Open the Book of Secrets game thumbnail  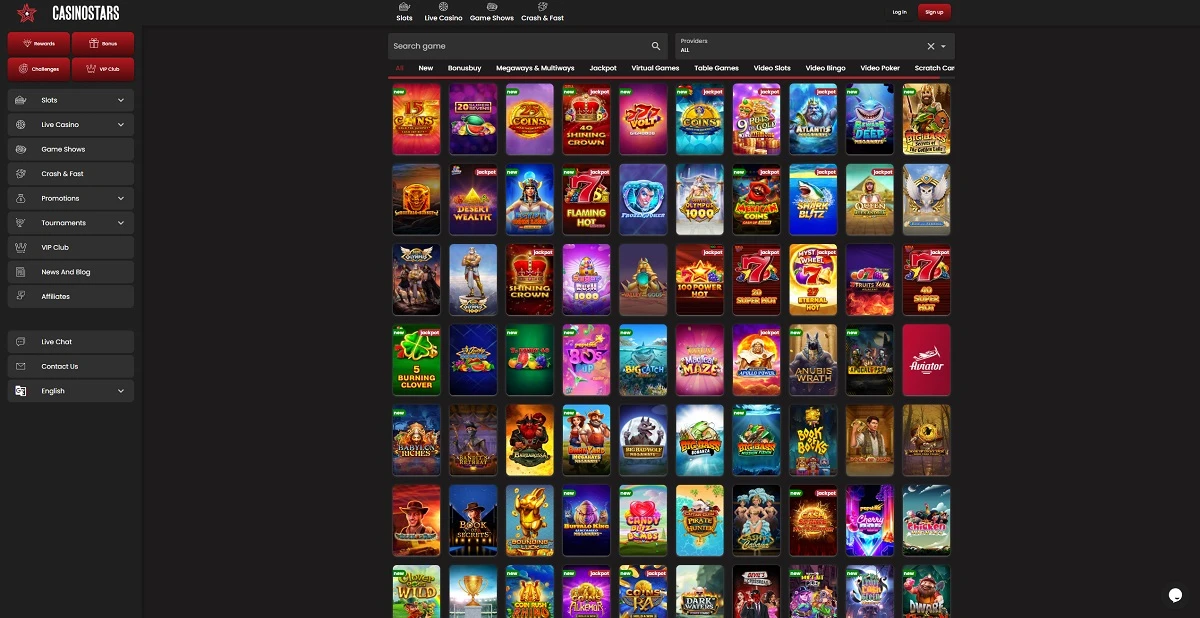click(473, 520)
